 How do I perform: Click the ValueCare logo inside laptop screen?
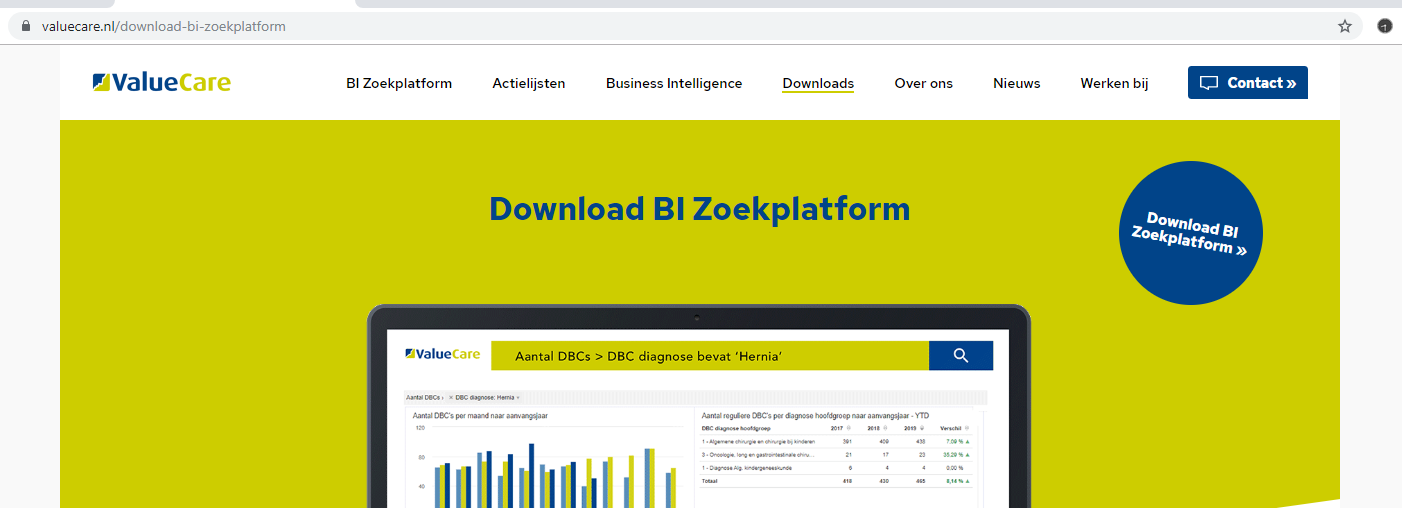click(x=442, y=354)
